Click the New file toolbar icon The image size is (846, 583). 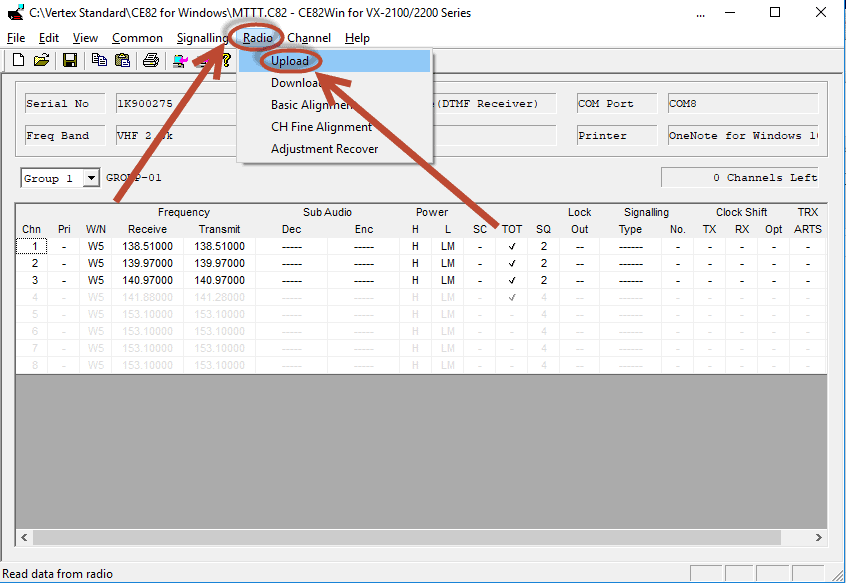(18, 60)
